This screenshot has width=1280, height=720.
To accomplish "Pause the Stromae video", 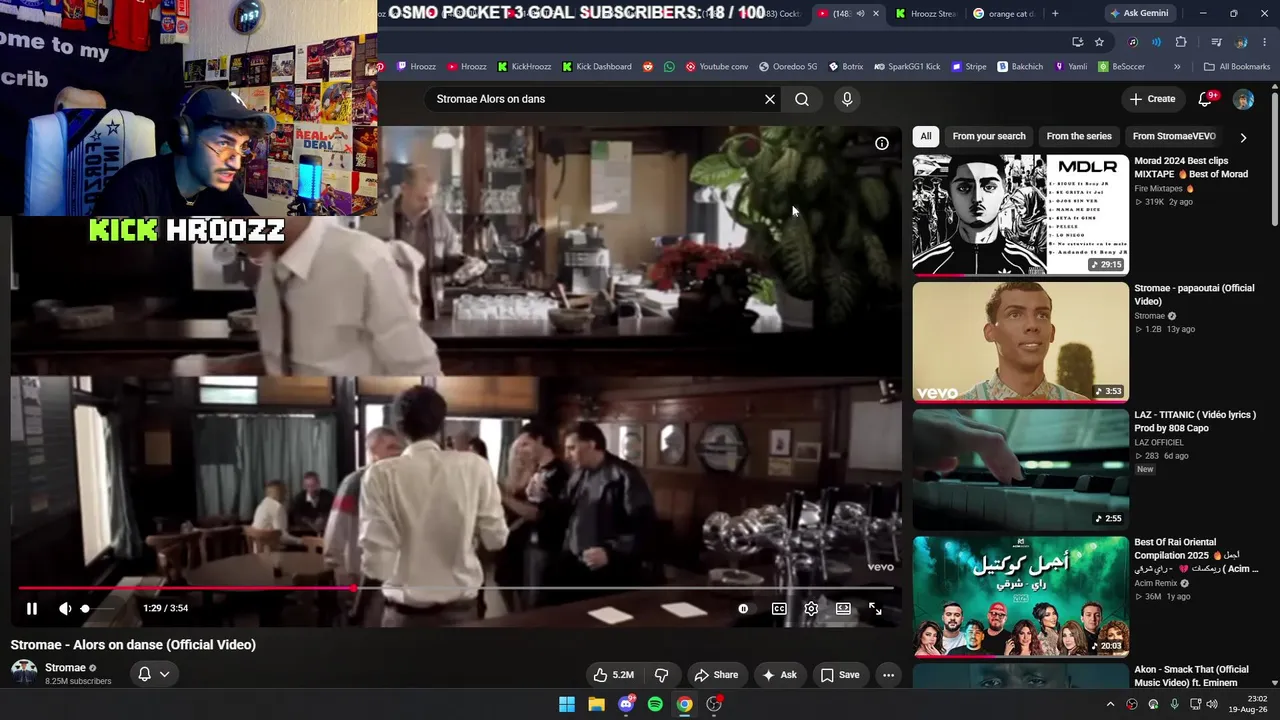I will (x=32, y=608).
